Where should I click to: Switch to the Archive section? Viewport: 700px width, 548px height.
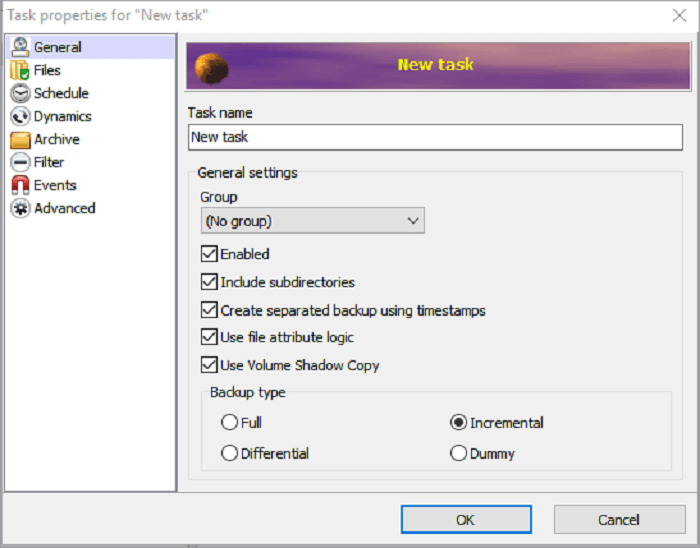coord(57,139)
